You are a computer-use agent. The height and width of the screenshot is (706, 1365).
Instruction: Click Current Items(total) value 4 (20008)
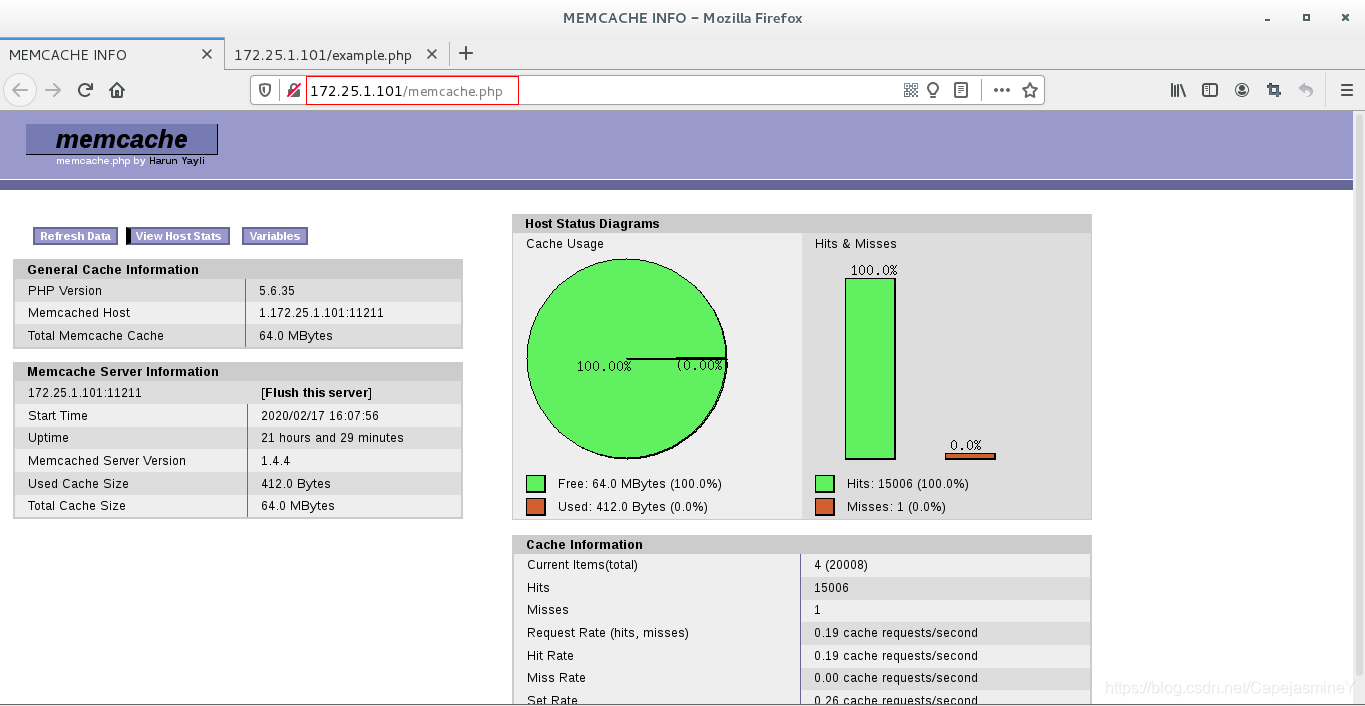pyautogui.click(x=841, y=565)
